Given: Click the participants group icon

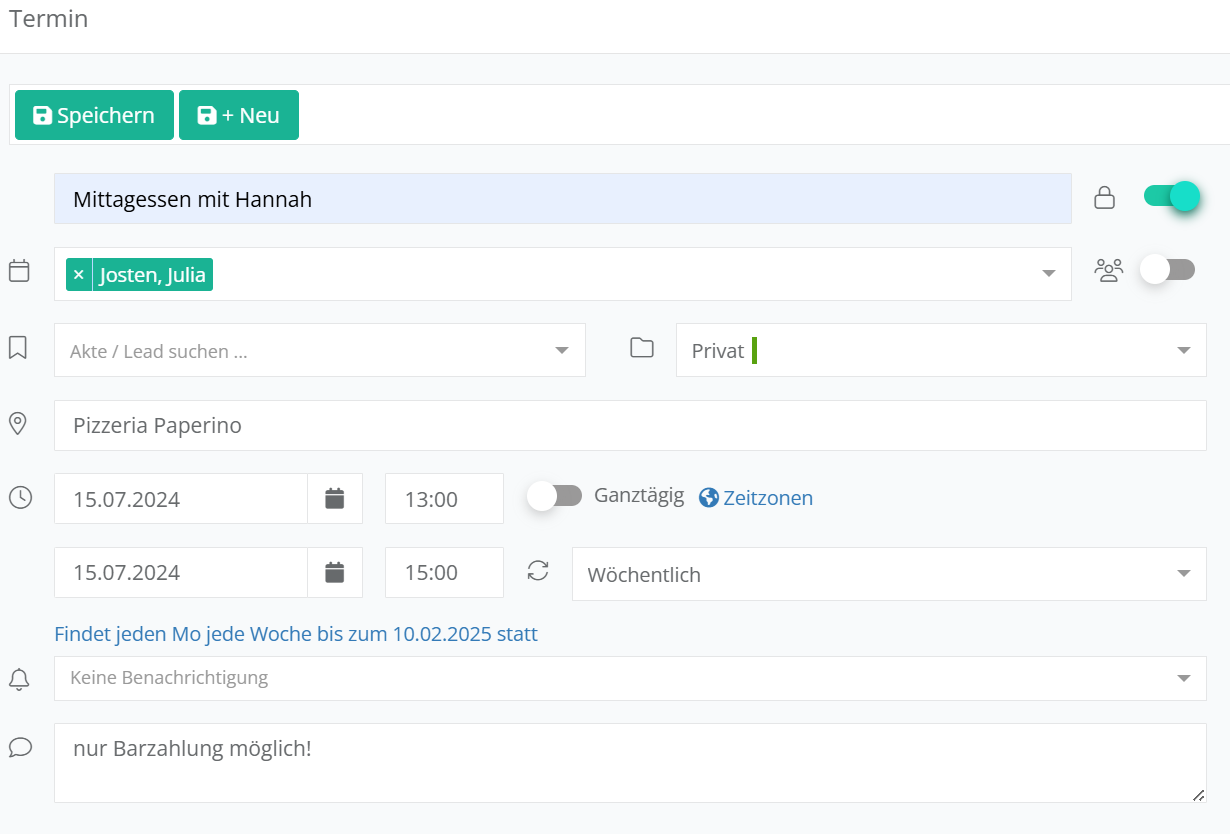Looking at the screenshot, I should pos(1108,271).
